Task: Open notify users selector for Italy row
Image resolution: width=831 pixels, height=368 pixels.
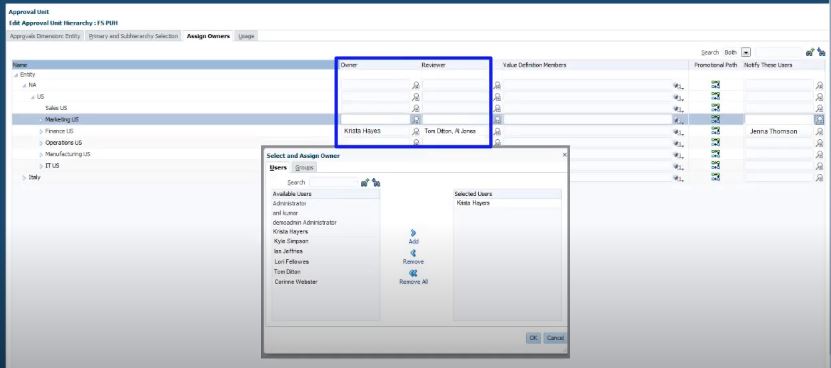Action: tap(819, 178)
